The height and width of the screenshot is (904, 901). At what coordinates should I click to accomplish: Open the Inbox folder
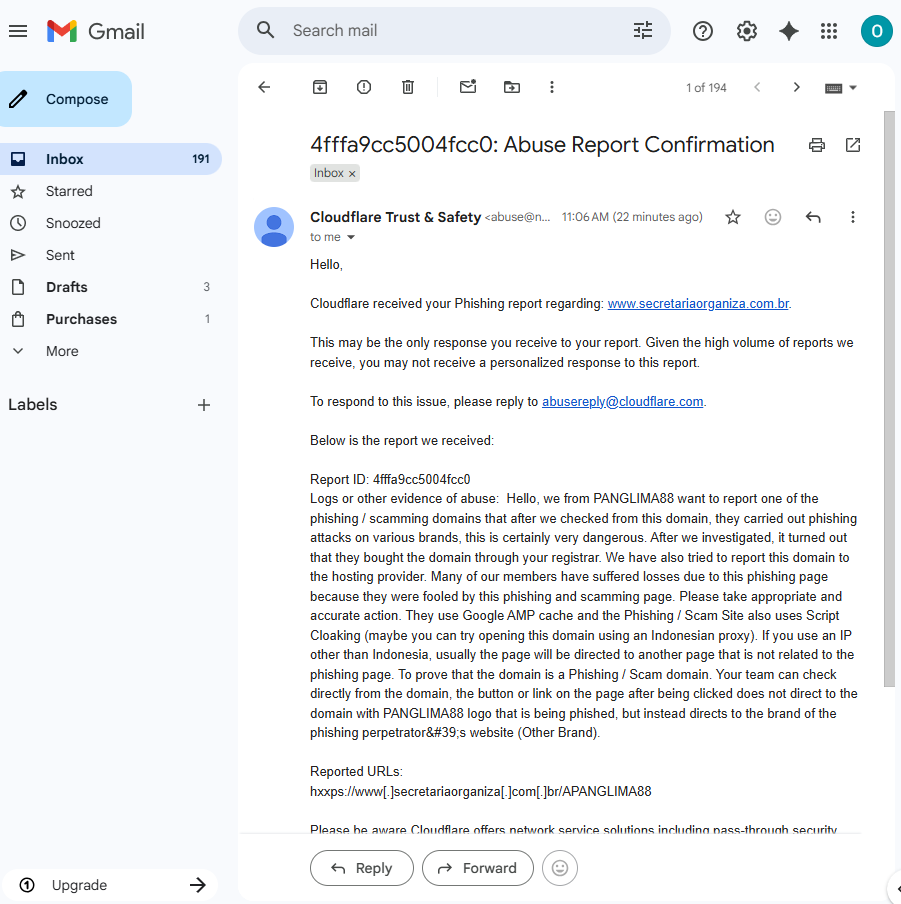coord(111,159)
